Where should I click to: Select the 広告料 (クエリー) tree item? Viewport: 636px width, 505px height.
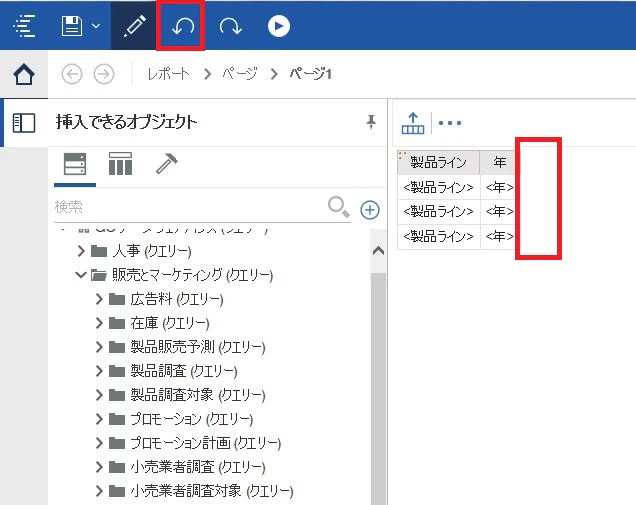tap(177, 299)
